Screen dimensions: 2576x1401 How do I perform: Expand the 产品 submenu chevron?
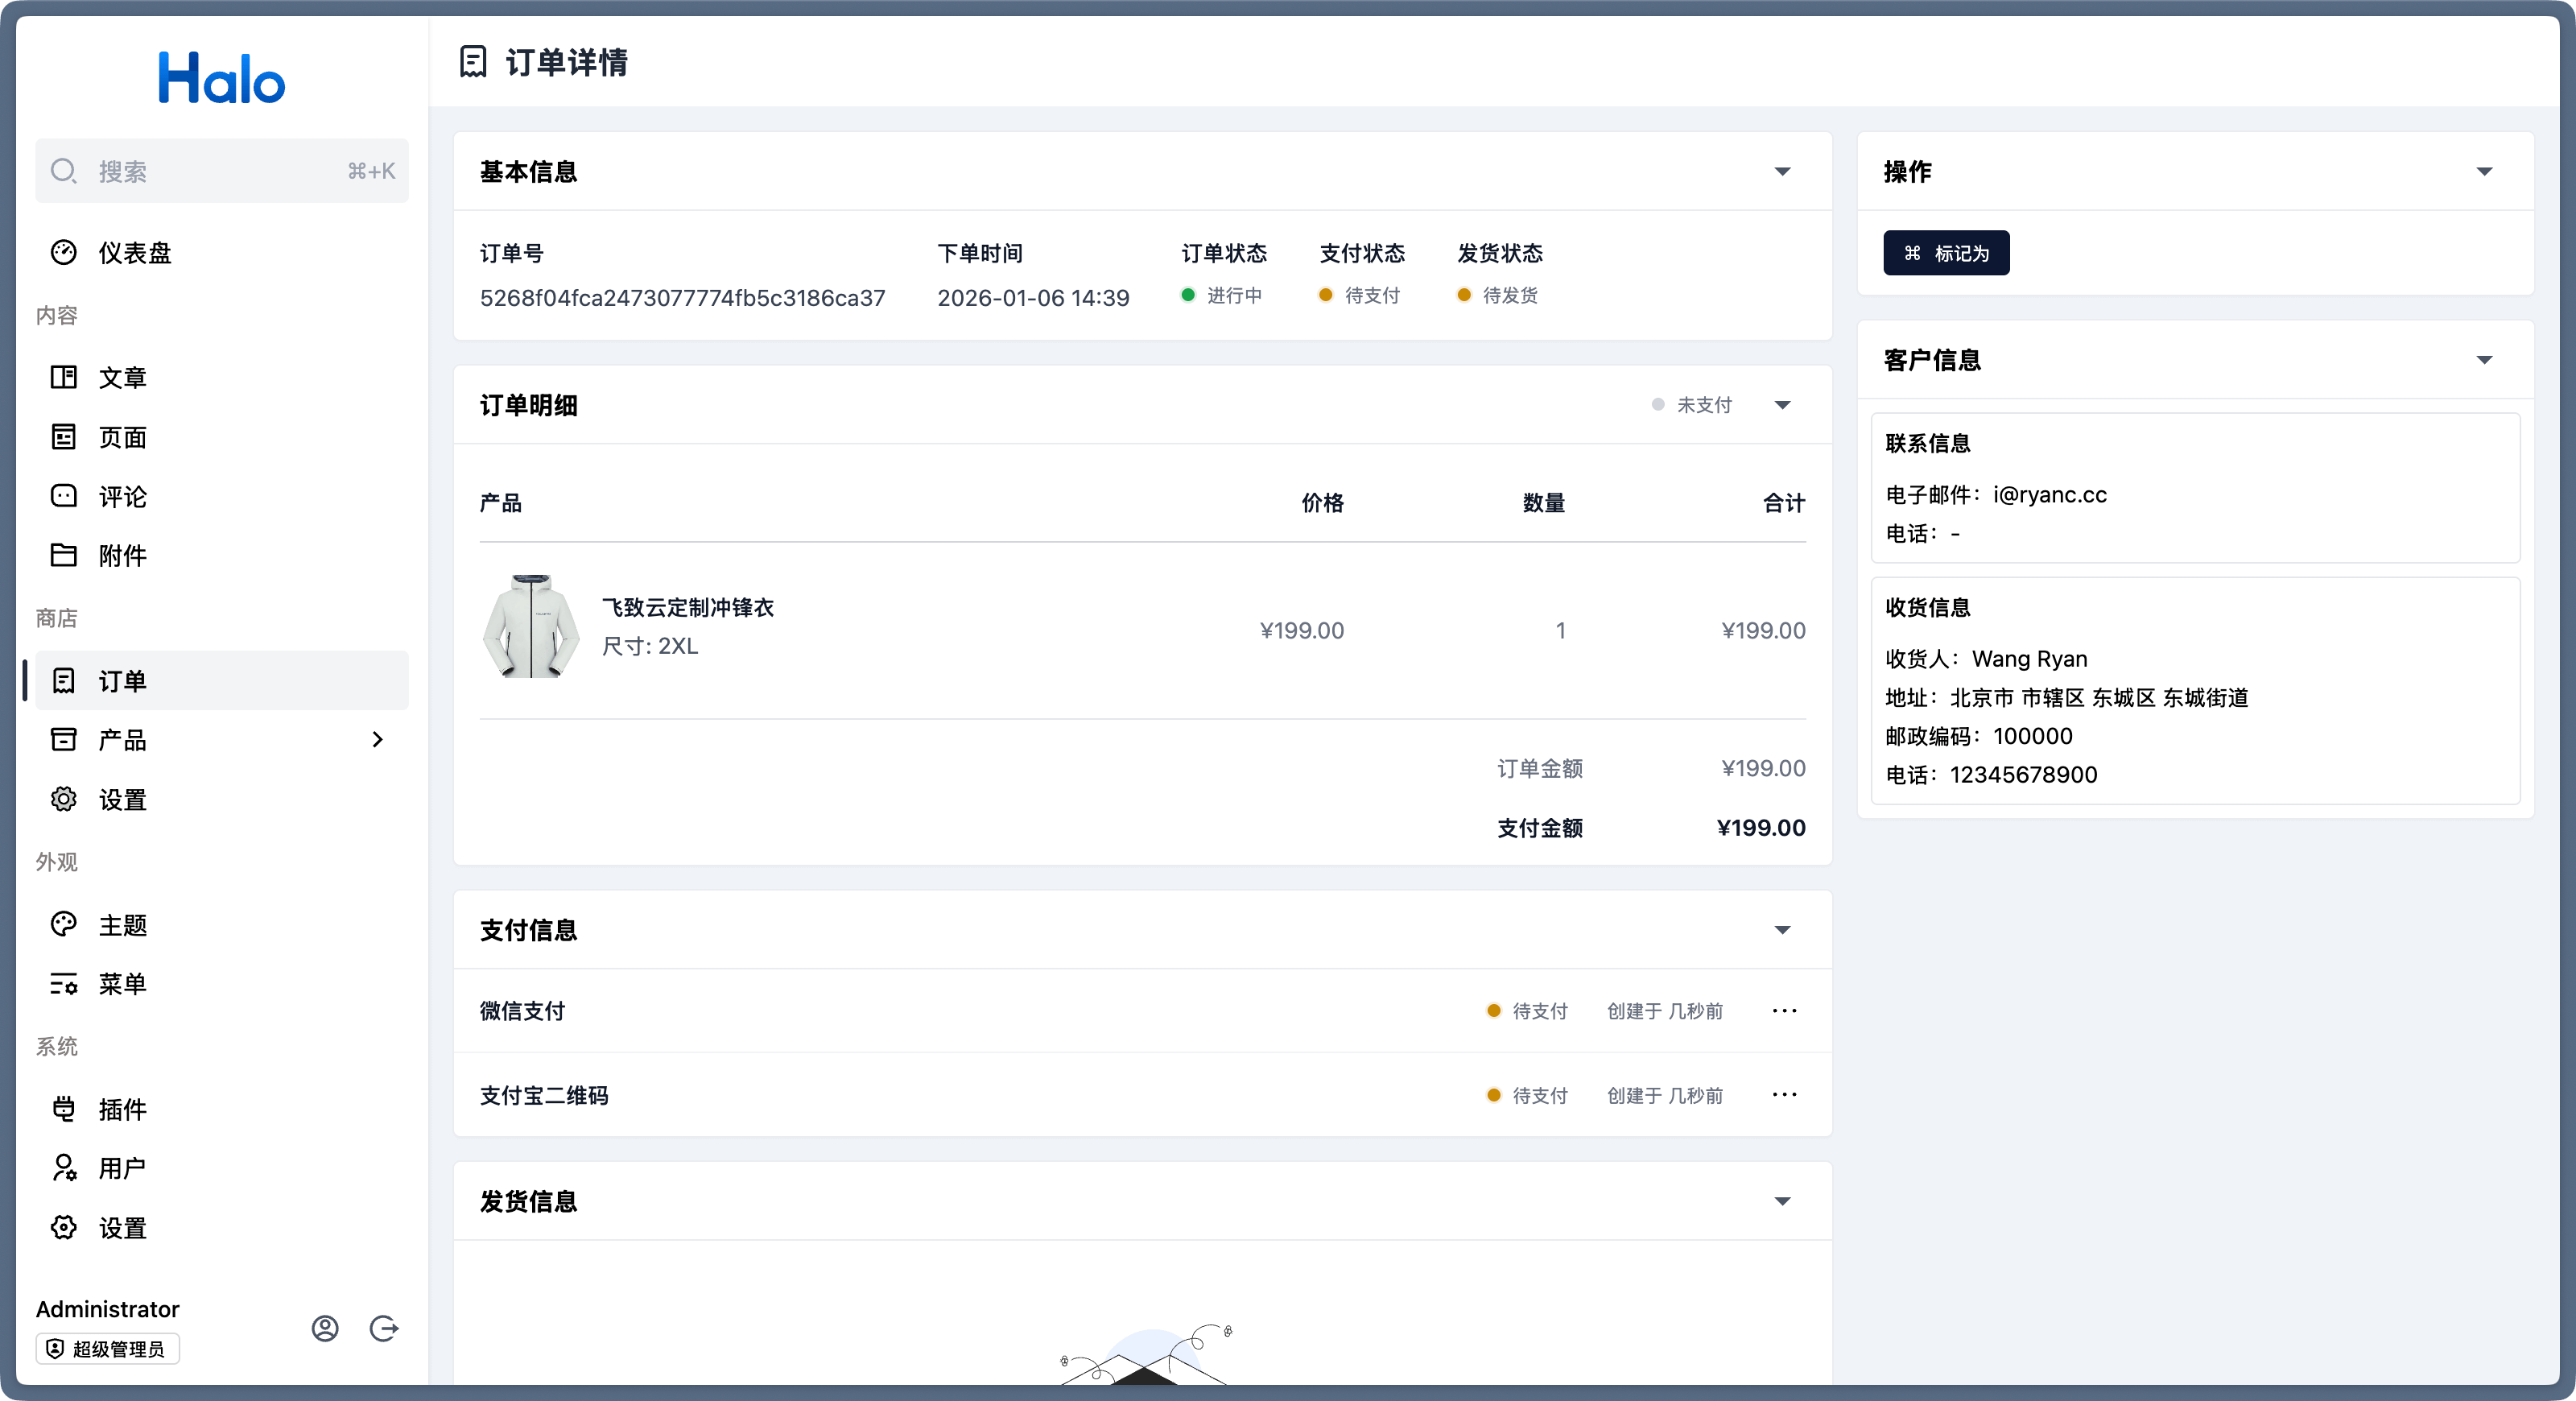tap(377, 739)
